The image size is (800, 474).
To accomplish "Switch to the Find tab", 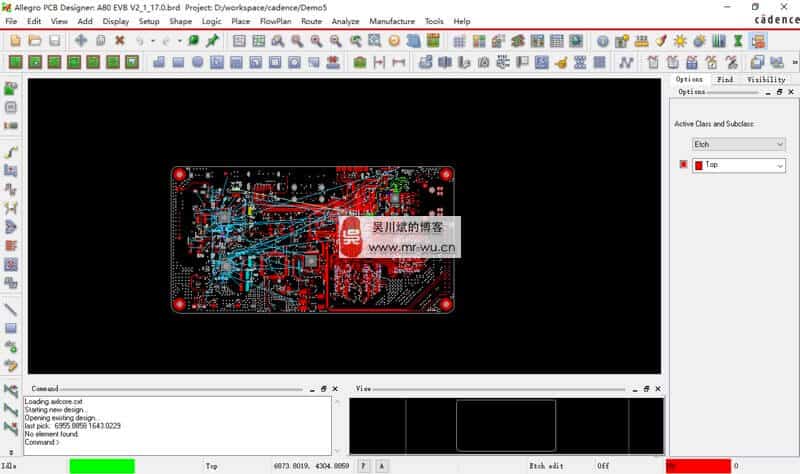I will click(x=725, y=79).
